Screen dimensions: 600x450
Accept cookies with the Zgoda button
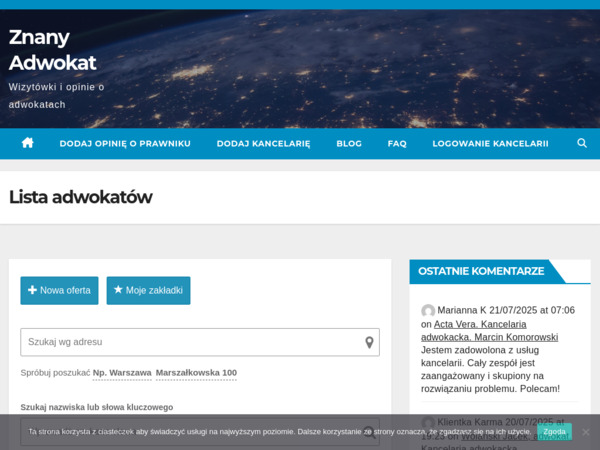554,432
